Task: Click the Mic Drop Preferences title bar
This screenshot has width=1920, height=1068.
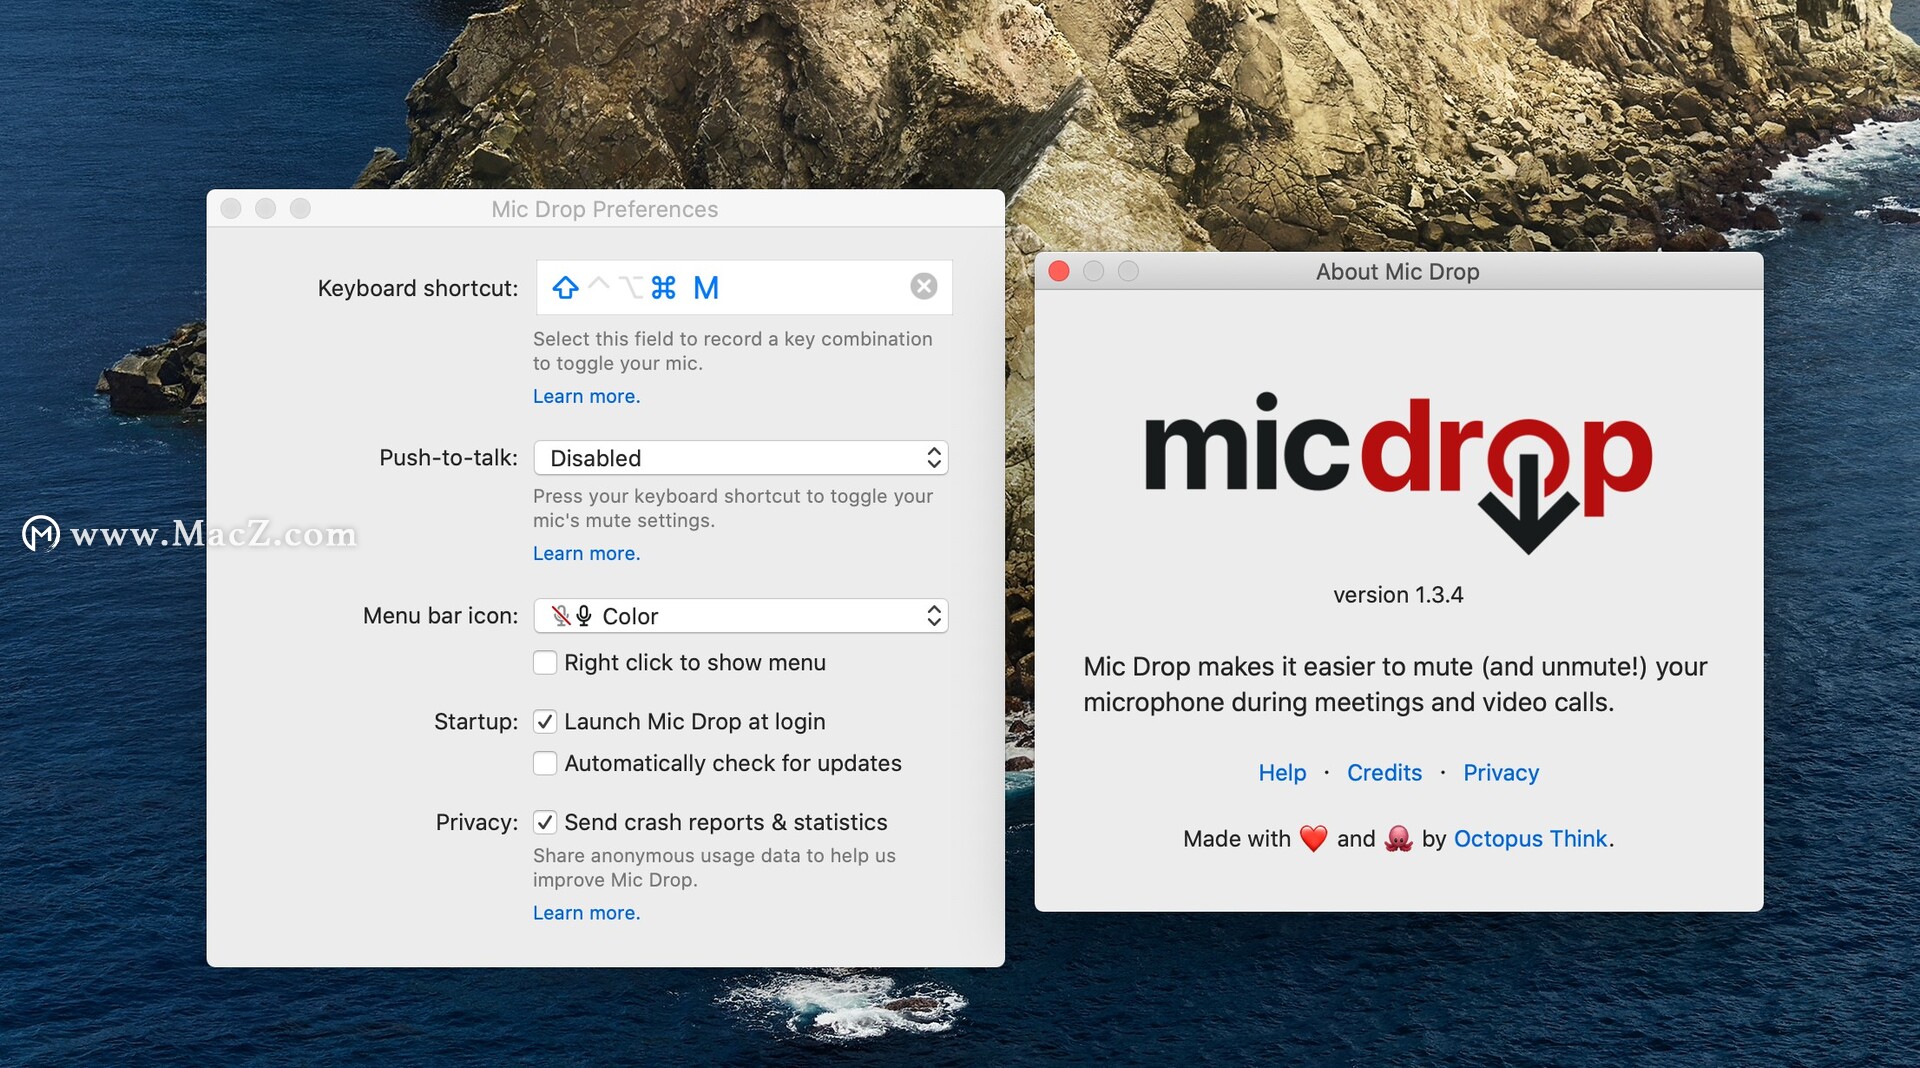Action: coord(605,209)
